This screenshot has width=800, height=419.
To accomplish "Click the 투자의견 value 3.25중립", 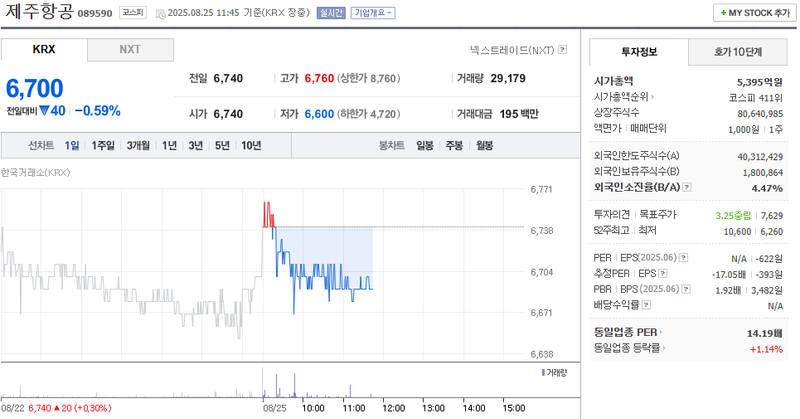I will 733,216.
